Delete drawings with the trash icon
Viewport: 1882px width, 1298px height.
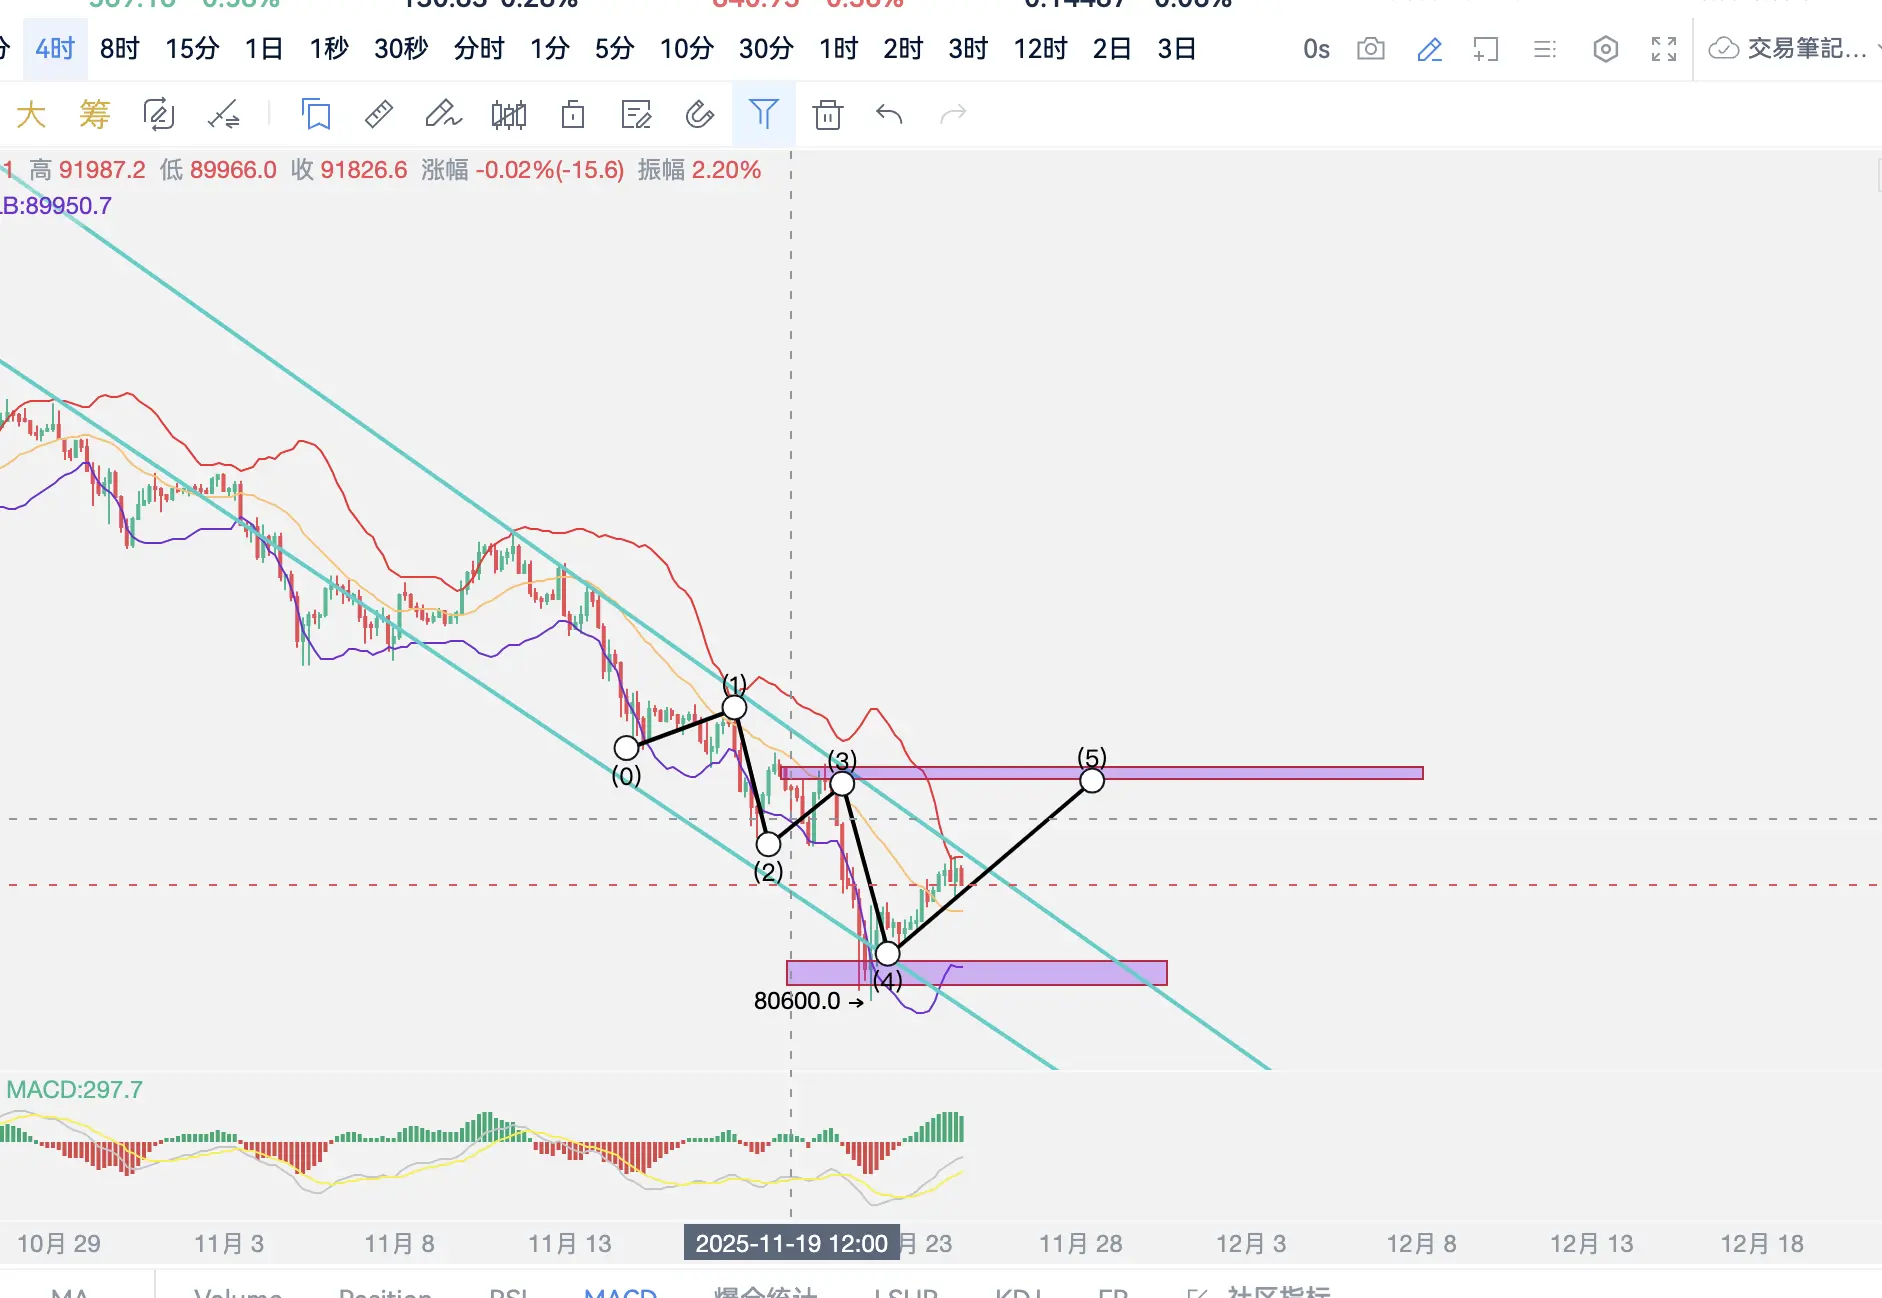pos(828,115)
